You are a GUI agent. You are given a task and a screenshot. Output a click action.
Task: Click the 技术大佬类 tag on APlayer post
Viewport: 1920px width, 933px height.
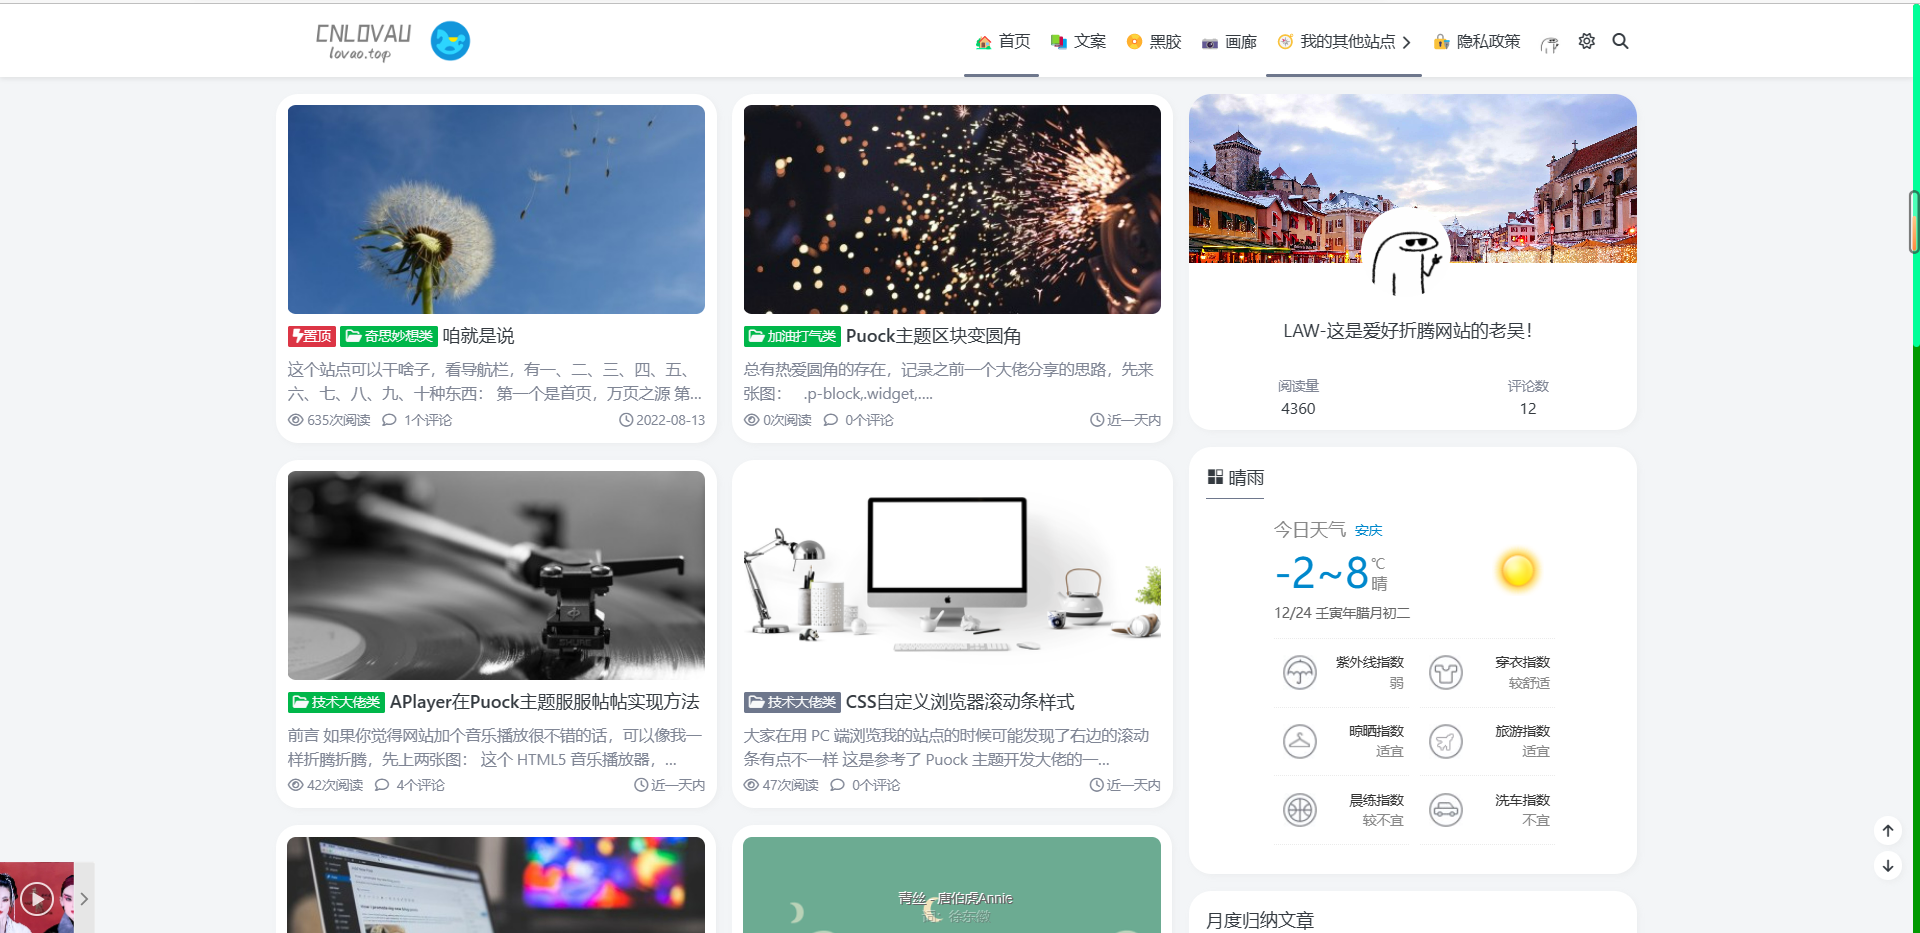(337, 702)
